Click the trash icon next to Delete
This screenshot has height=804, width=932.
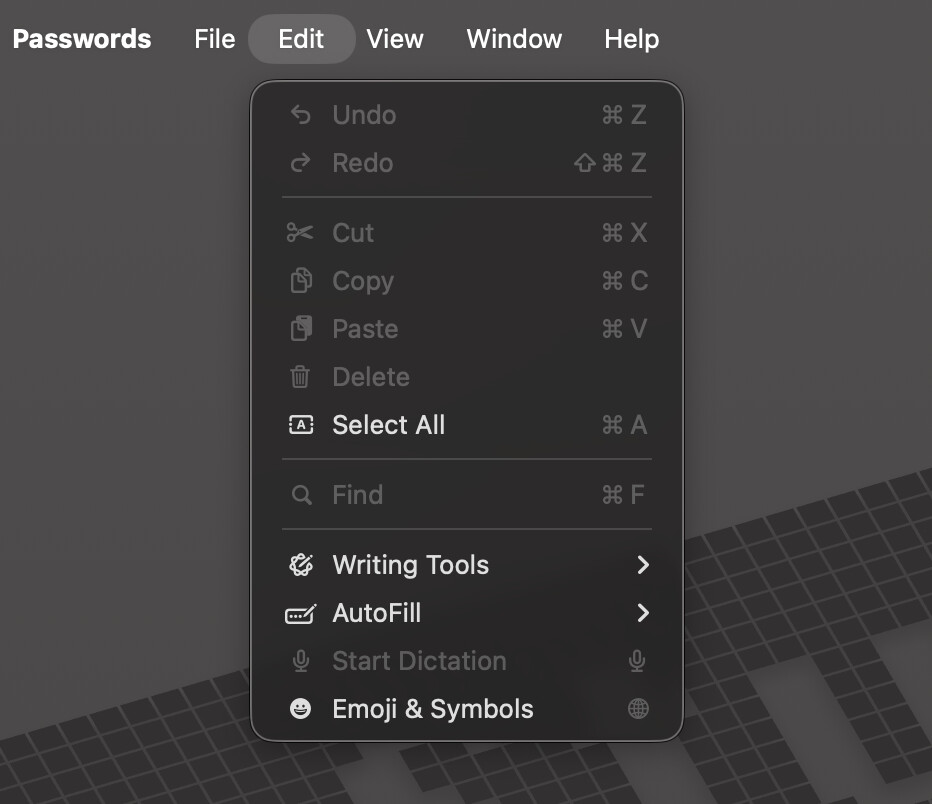pos(300,377)
